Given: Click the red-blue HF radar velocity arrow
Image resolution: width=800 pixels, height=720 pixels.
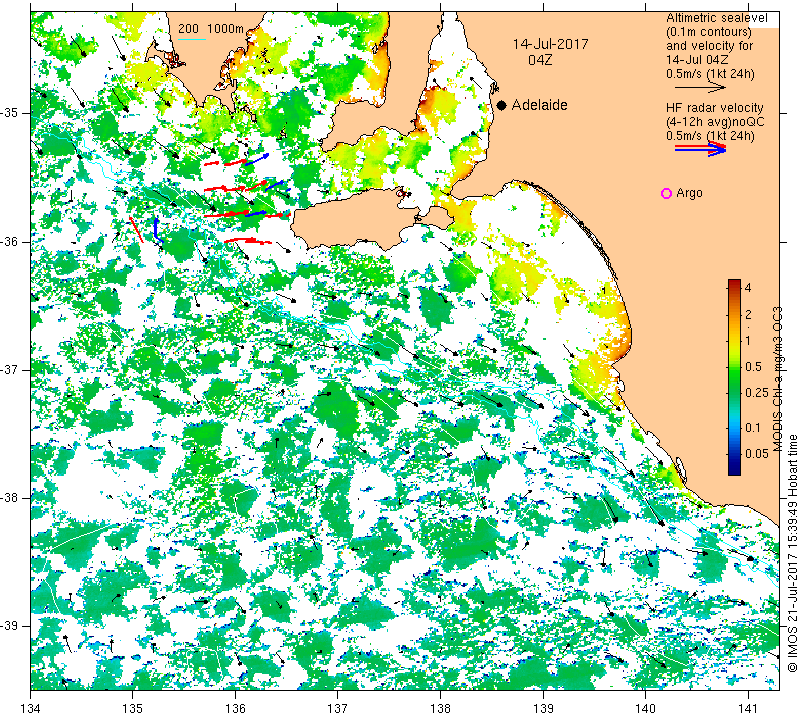Looking at the screenshot, I should point(700,149).
